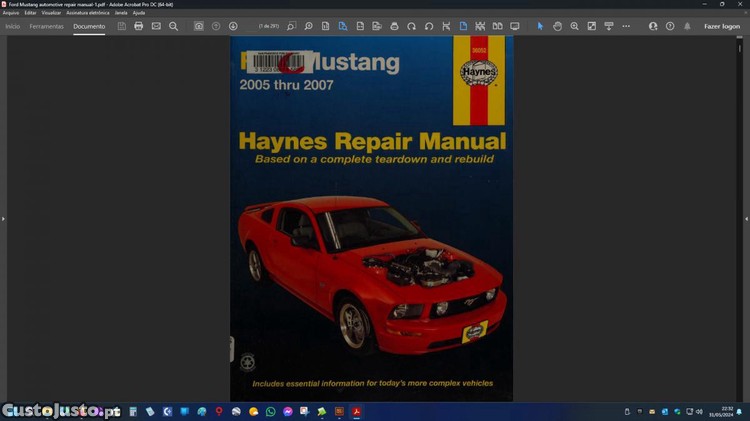750x421 pixels.
Task: Toggle full screen read mode
Action: click(515, 26)
